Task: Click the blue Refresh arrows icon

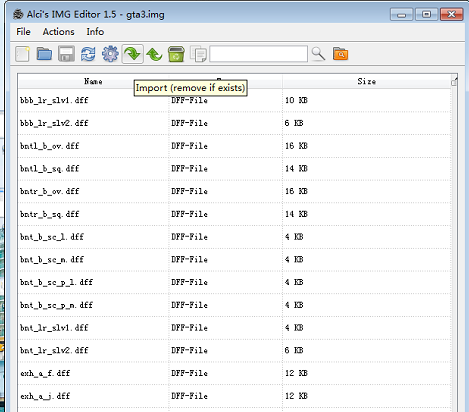Action: [x=88, y=54]
